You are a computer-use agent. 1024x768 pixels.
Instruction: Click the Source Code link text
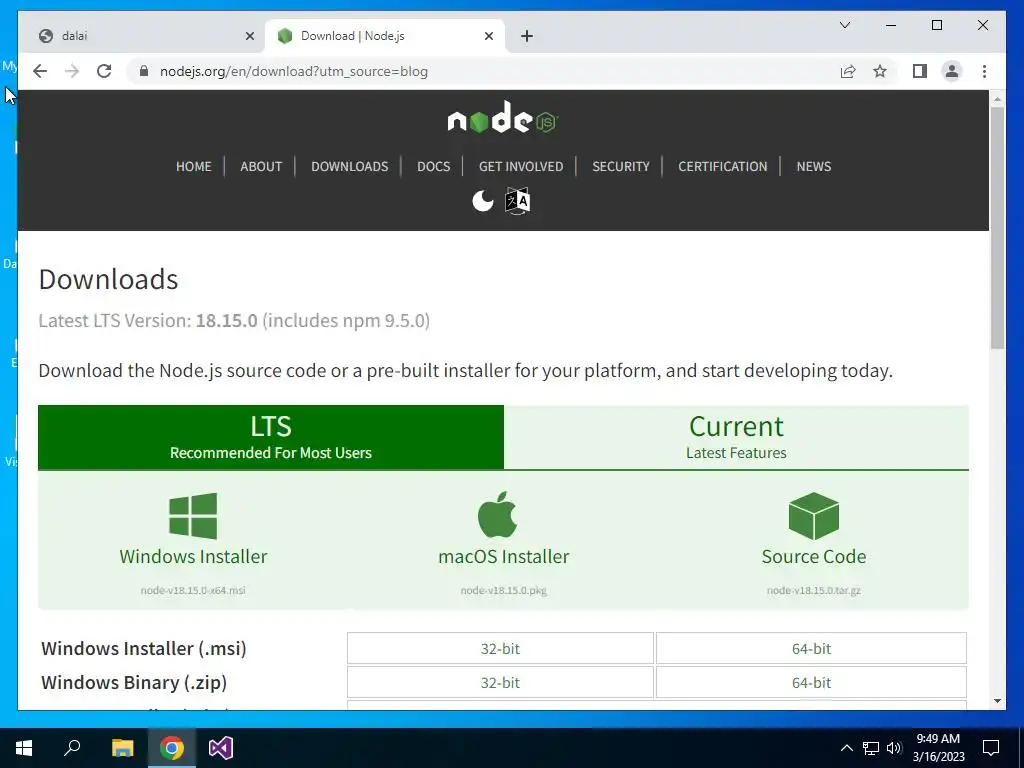(814, 556)
